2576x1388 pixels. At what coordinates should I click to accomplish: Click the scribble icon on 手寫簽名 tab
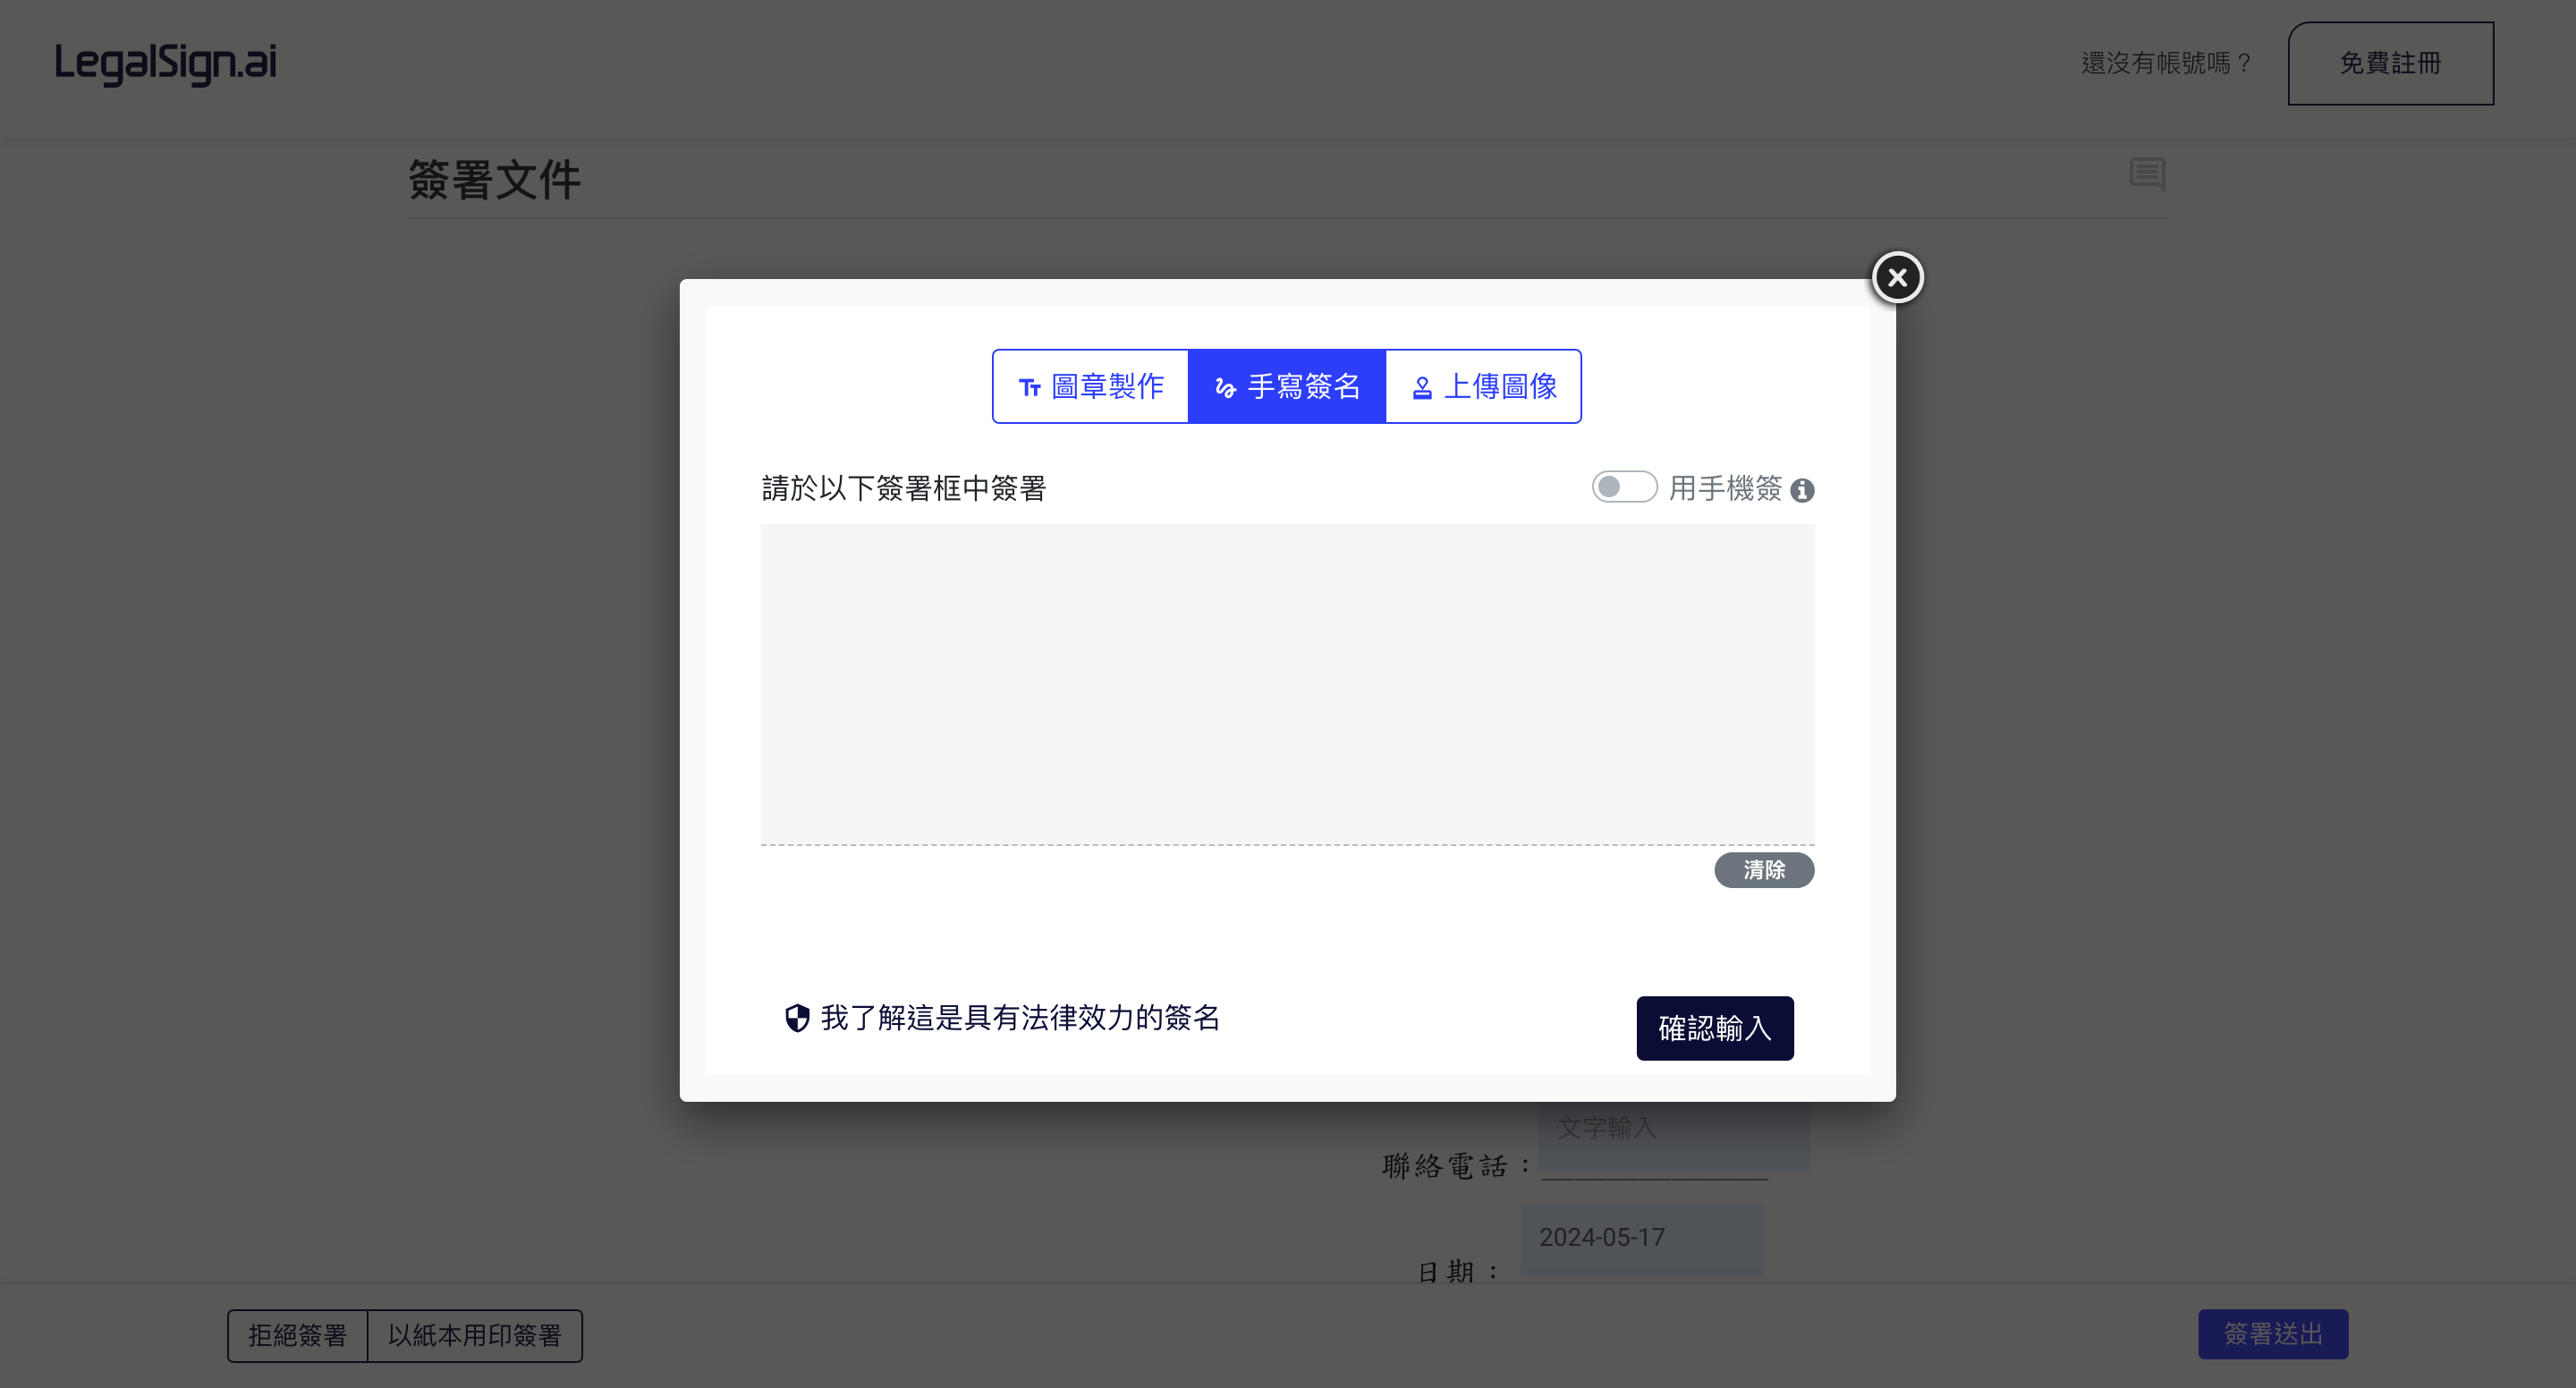click(1225, 388)
